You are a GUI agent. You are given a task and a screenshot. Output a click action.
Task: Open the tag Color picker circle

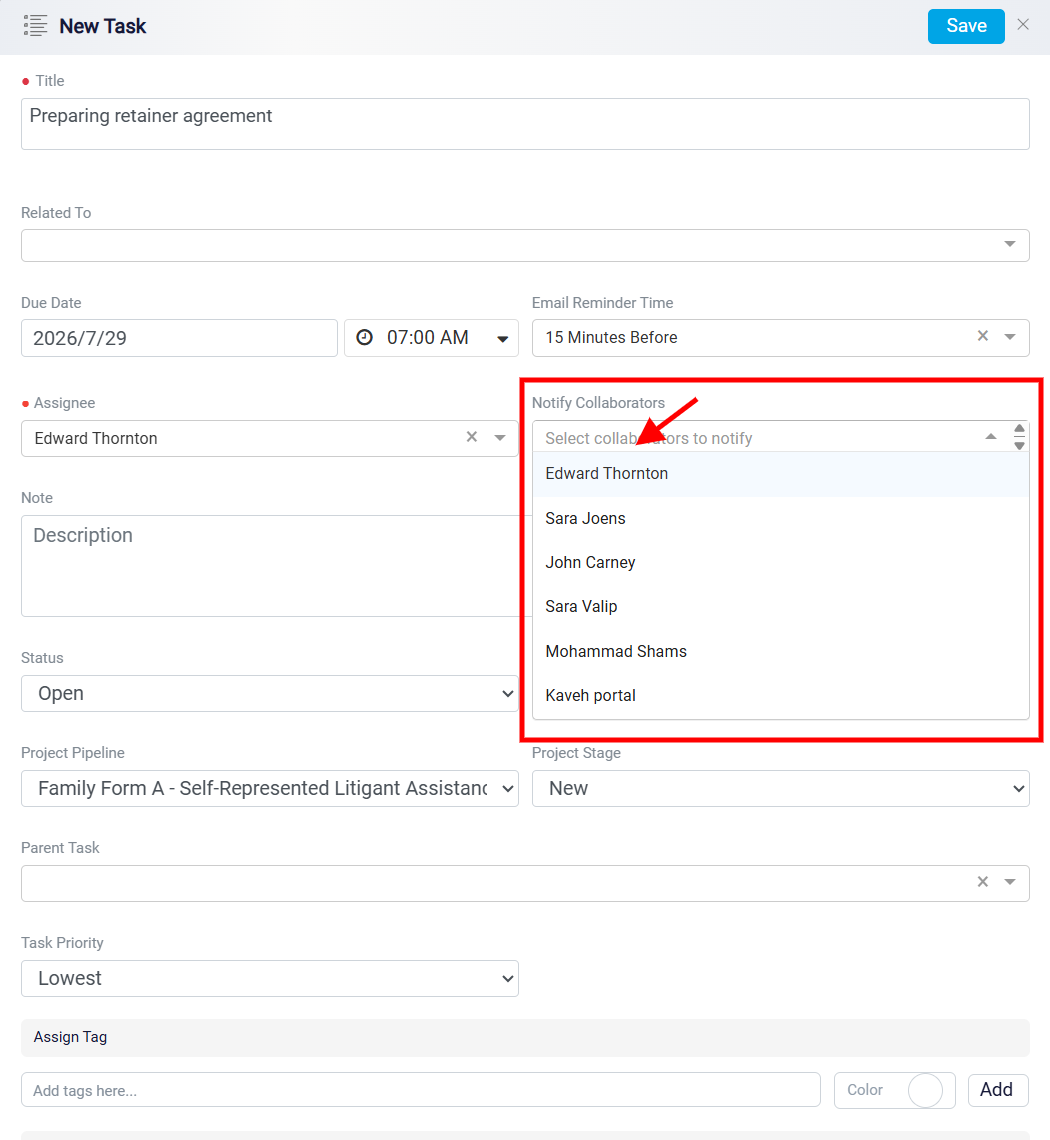pos(925,1091)
